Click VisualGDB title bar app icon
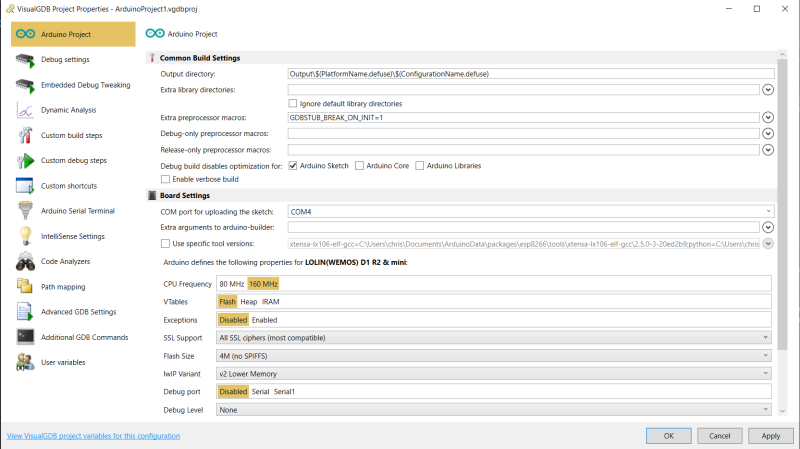 (10, 9)
